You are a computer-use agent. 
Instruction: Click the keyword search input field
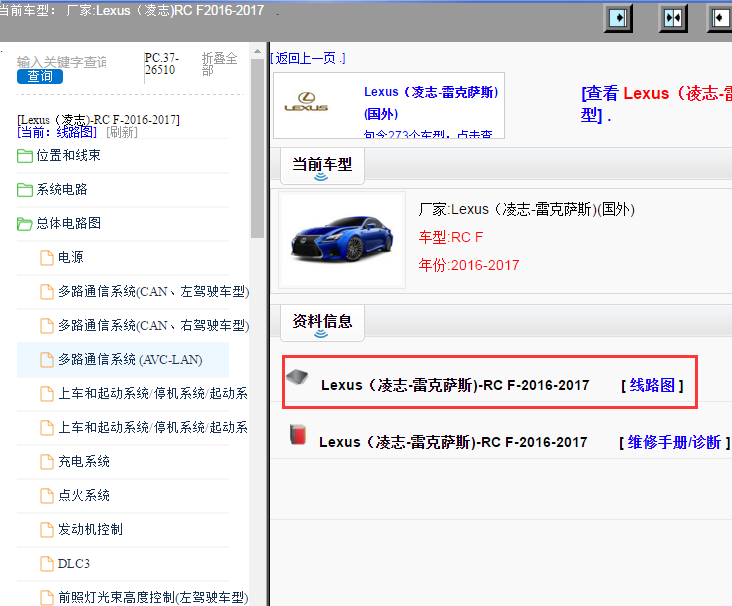62,62
